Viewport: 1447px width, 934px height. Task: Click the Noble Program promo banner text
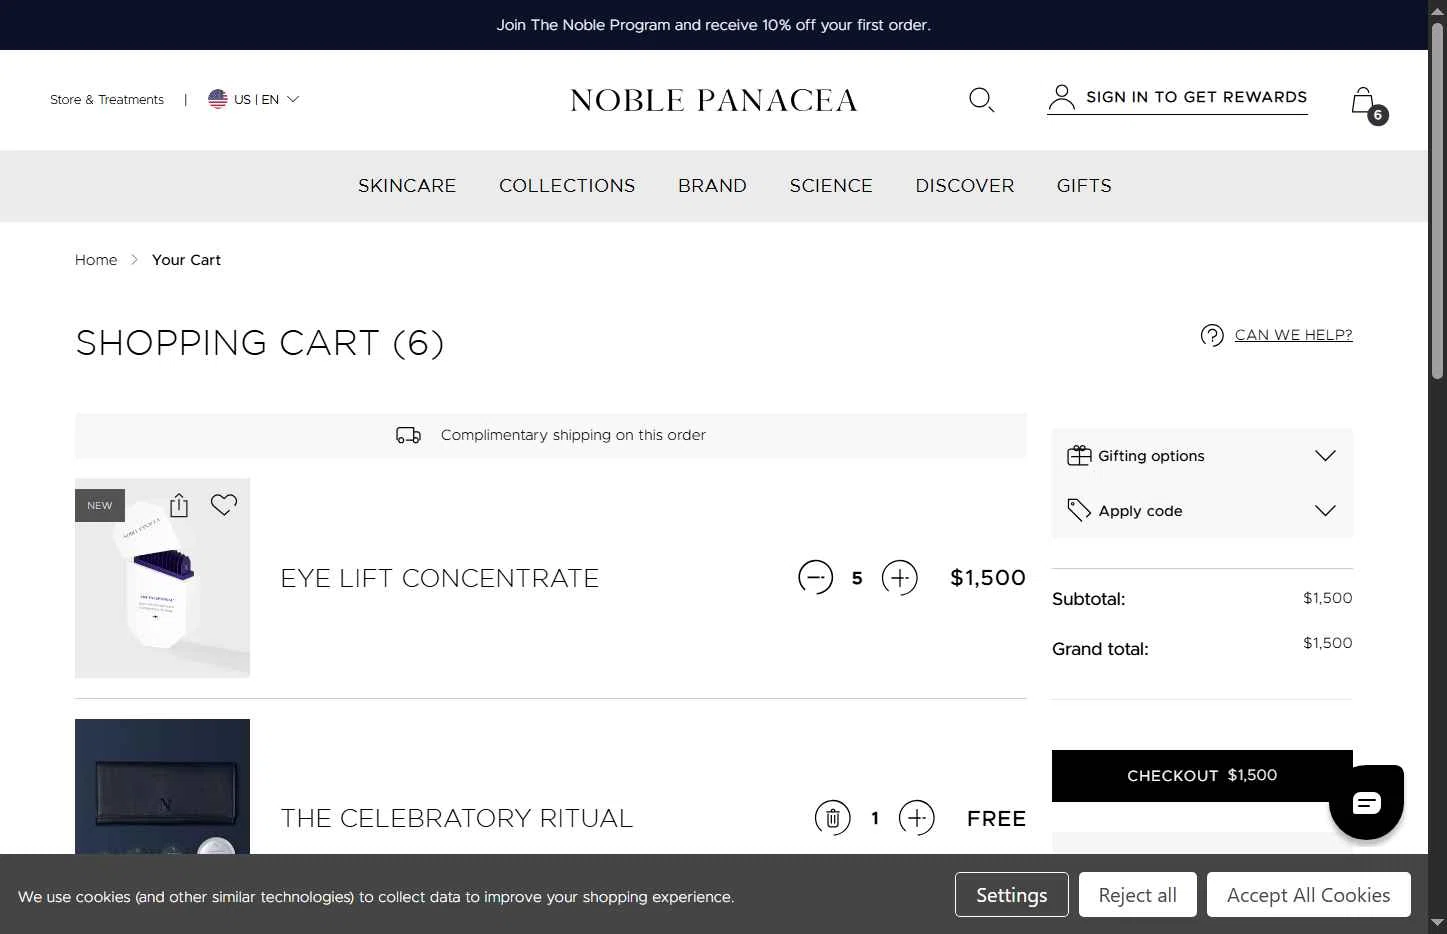click(713, 25)
